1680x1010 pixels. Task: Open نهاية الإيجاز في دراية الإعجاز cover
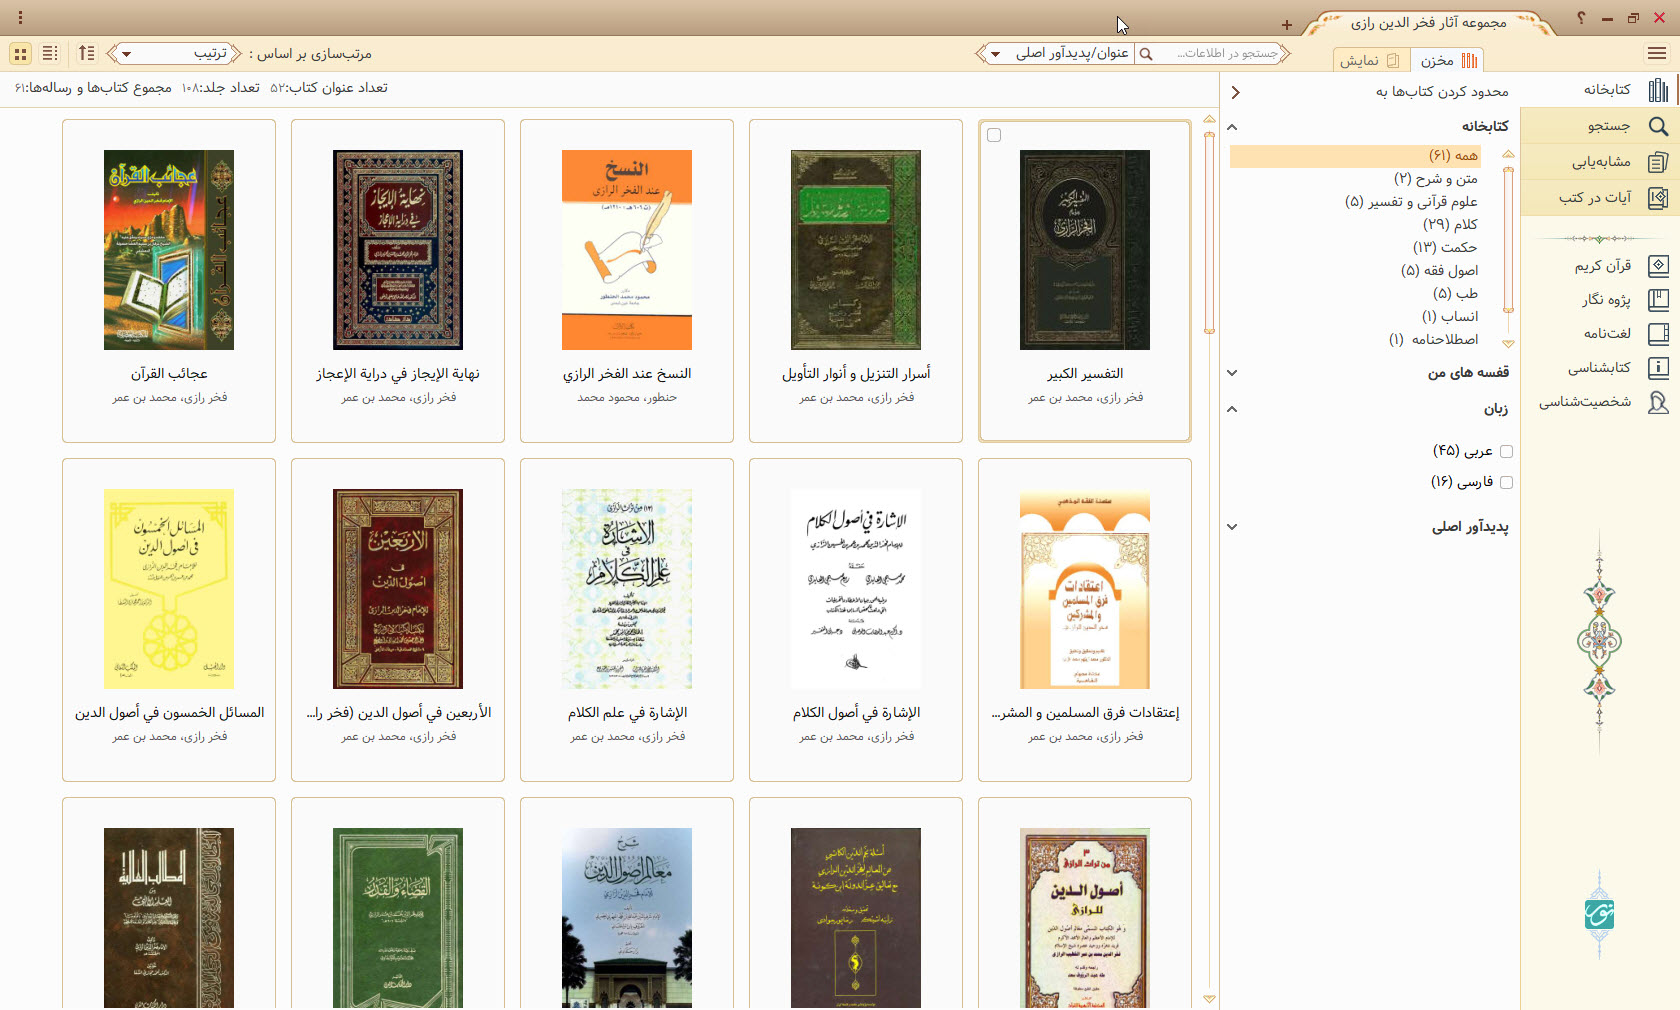click(398, 250)
